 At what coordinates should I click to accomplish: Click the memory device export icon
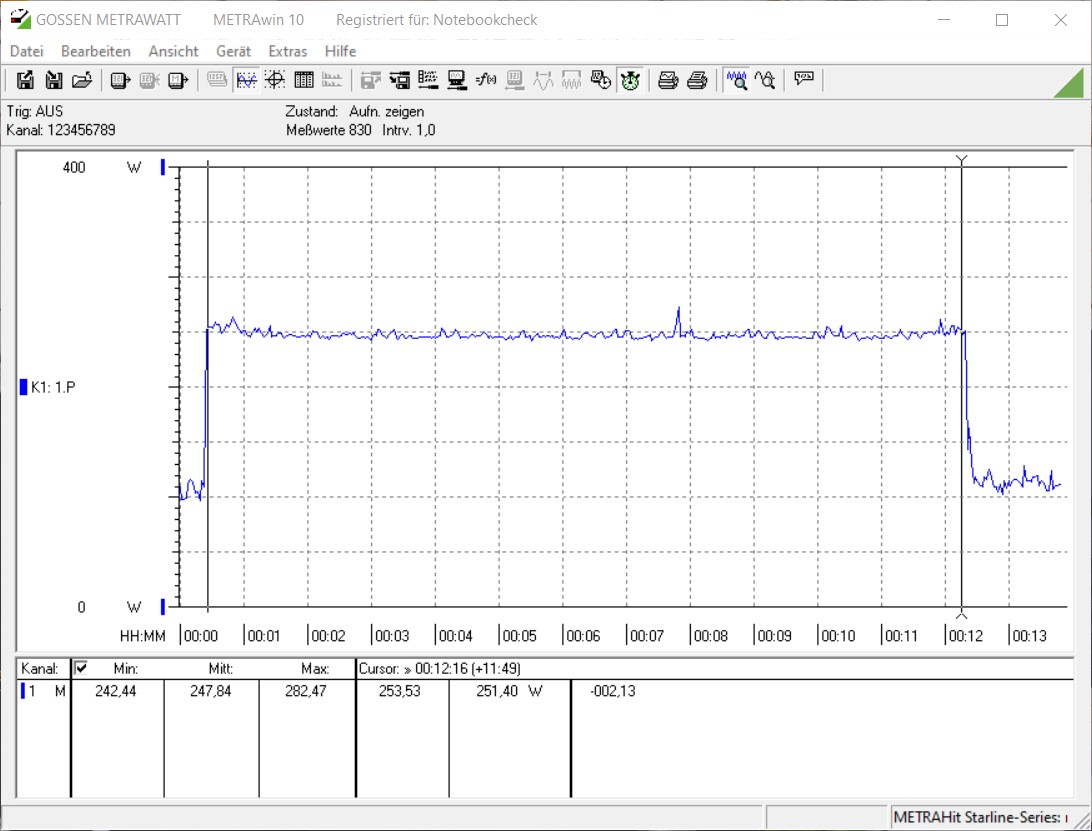178,80
